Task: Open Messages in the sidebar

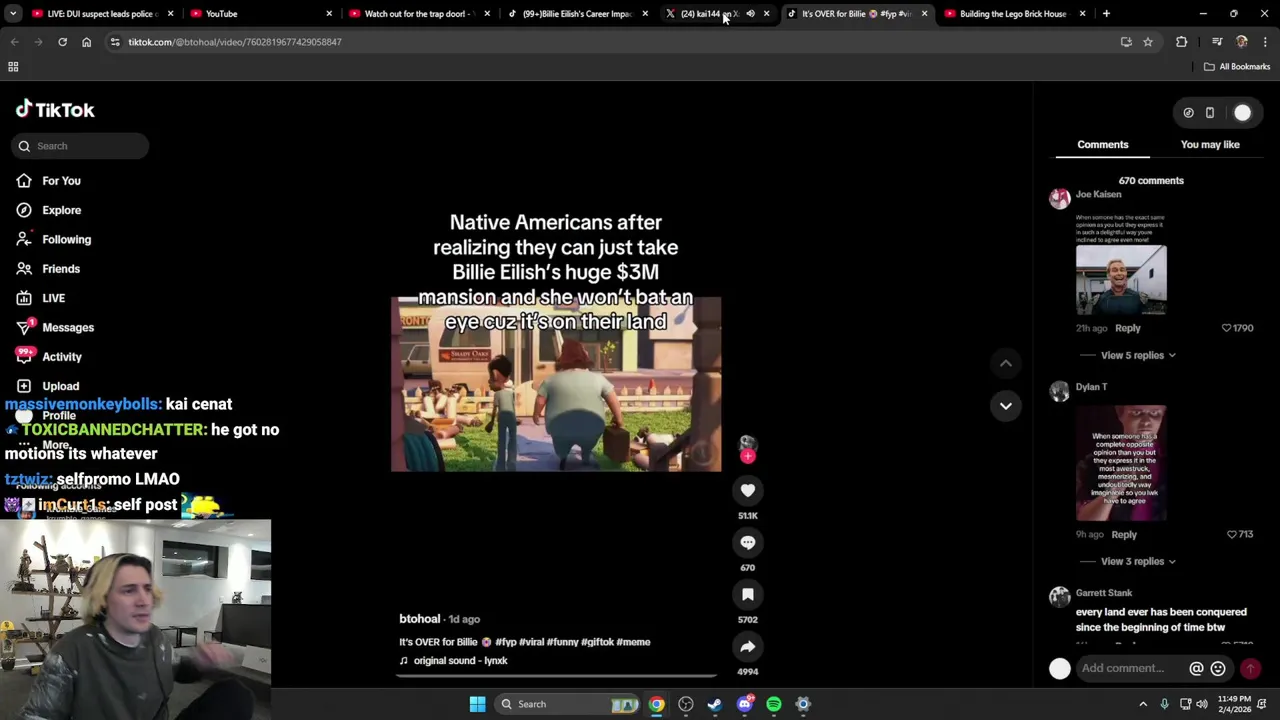Action: (67, 327)
